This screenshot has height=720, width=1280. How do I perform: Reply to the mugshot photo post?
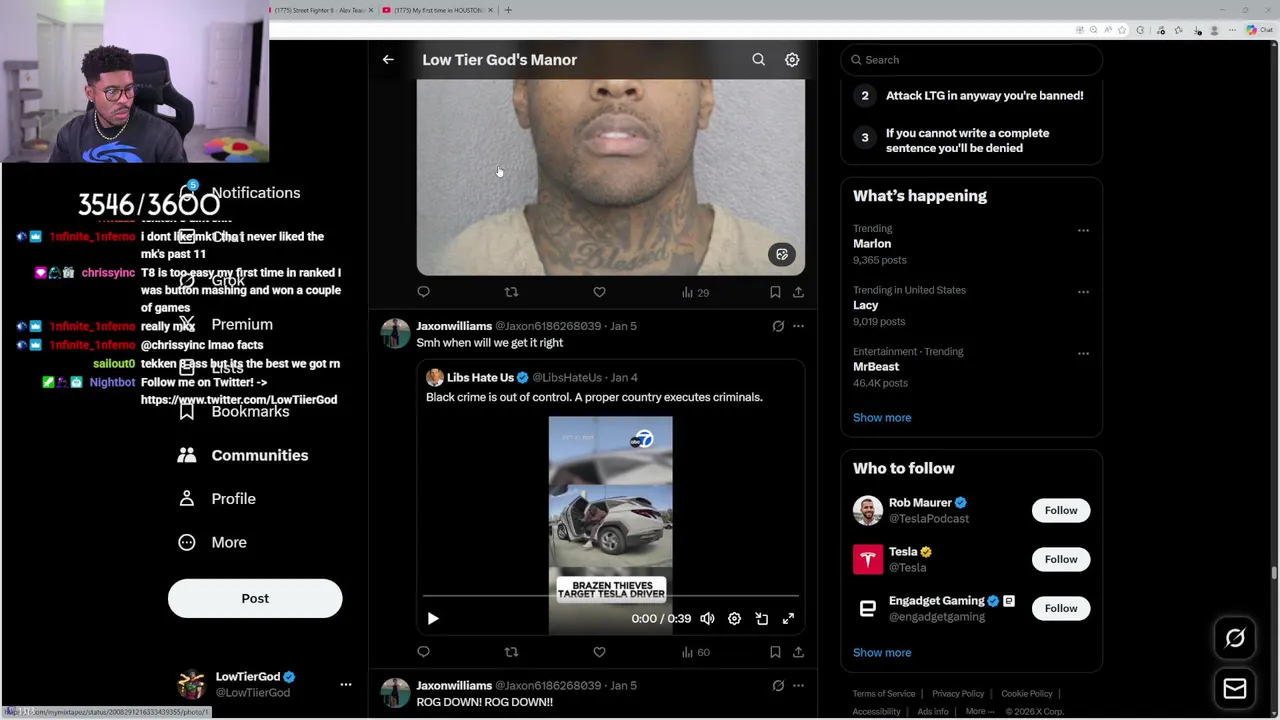pos(424,292)
